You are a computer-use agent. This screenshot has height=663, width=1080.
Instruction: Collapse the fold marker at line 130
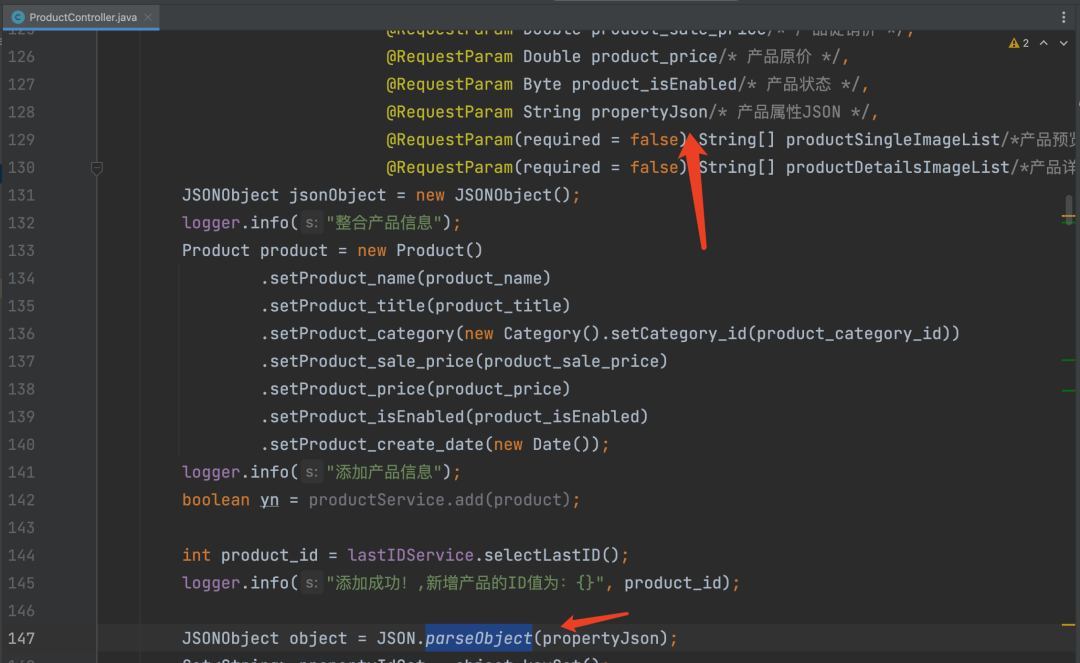pos(97,168)
